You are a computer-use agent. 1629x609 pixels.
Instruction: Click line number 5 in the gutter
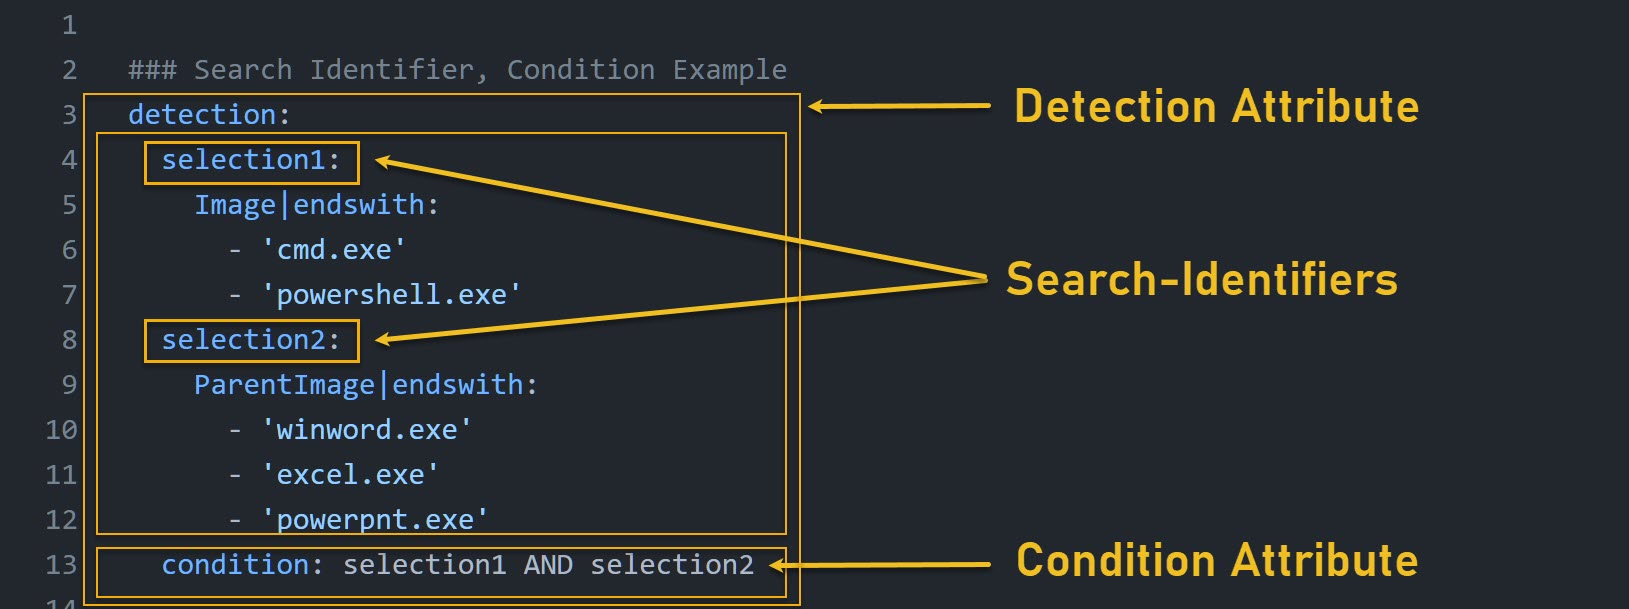(69, 205)
